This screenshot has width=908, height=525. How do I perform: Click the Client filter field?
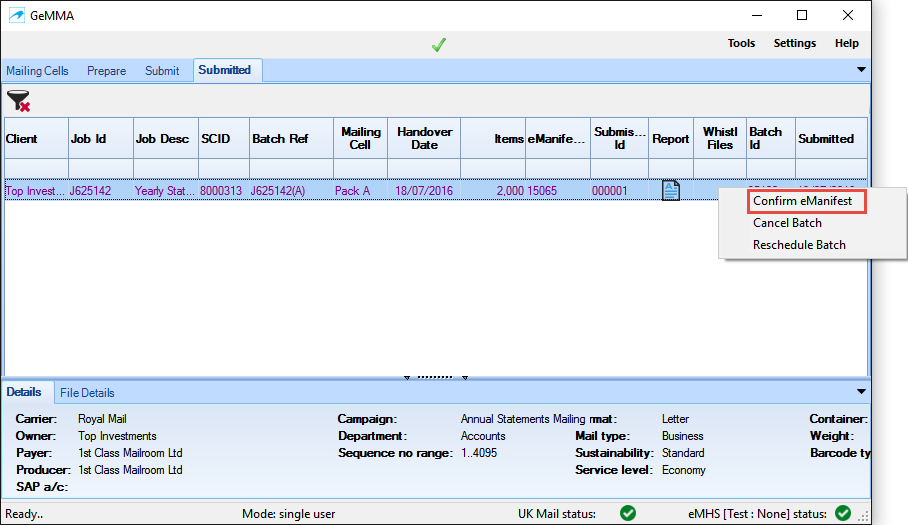pyautogui.click(x=36, y=168)
